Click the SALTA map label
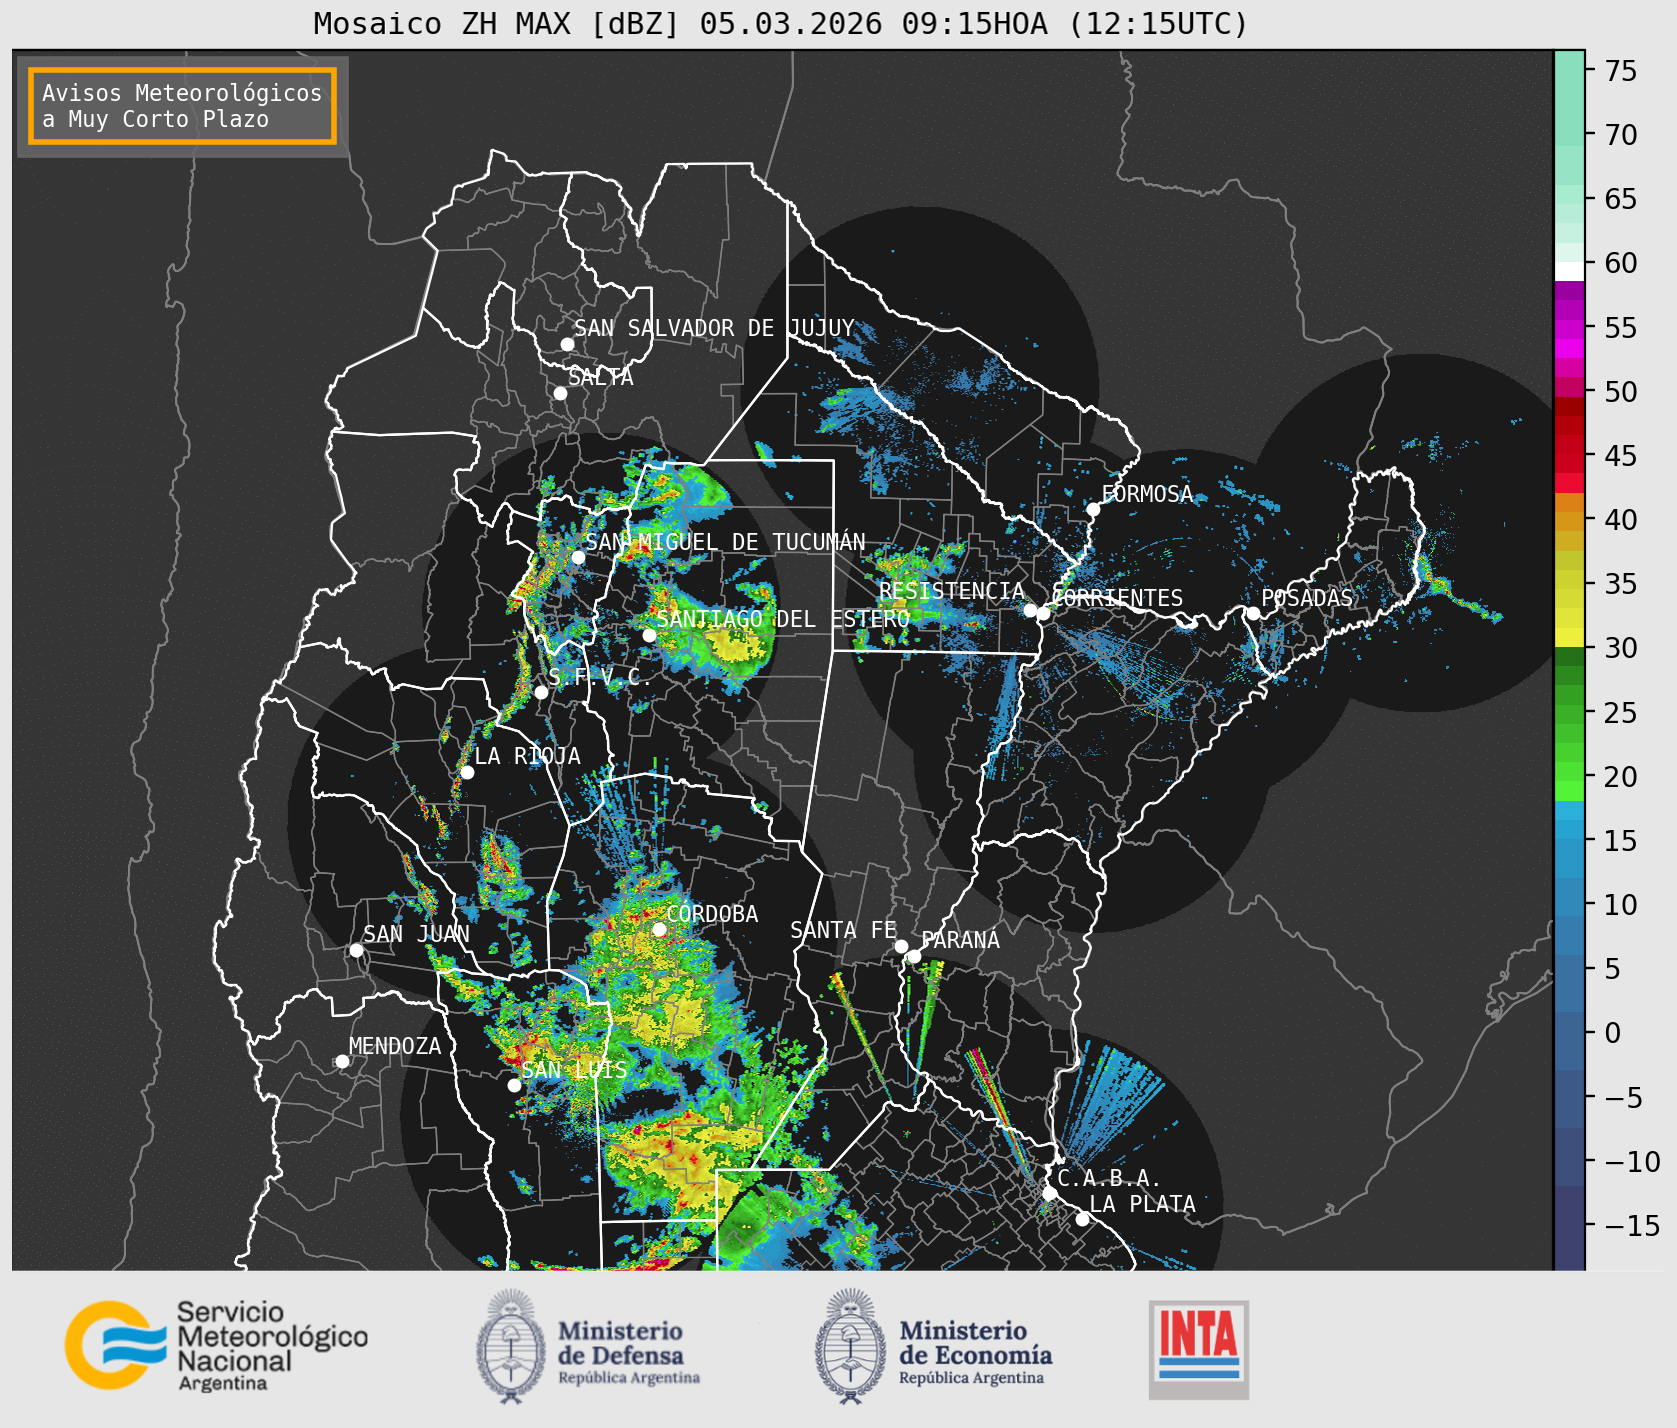 (x=600, y=377)
